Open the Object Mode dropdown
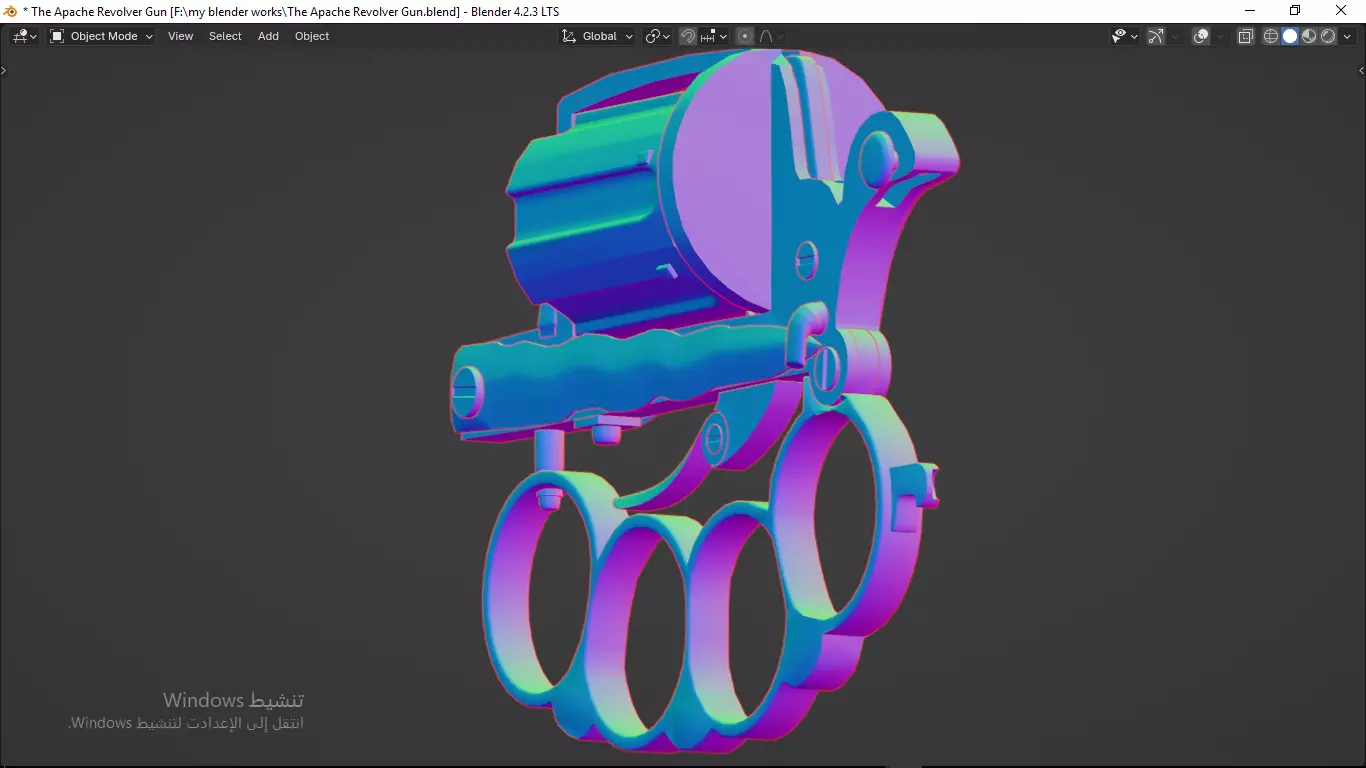This screenshot has width=1366, height=768. click(x=101, y=36)
